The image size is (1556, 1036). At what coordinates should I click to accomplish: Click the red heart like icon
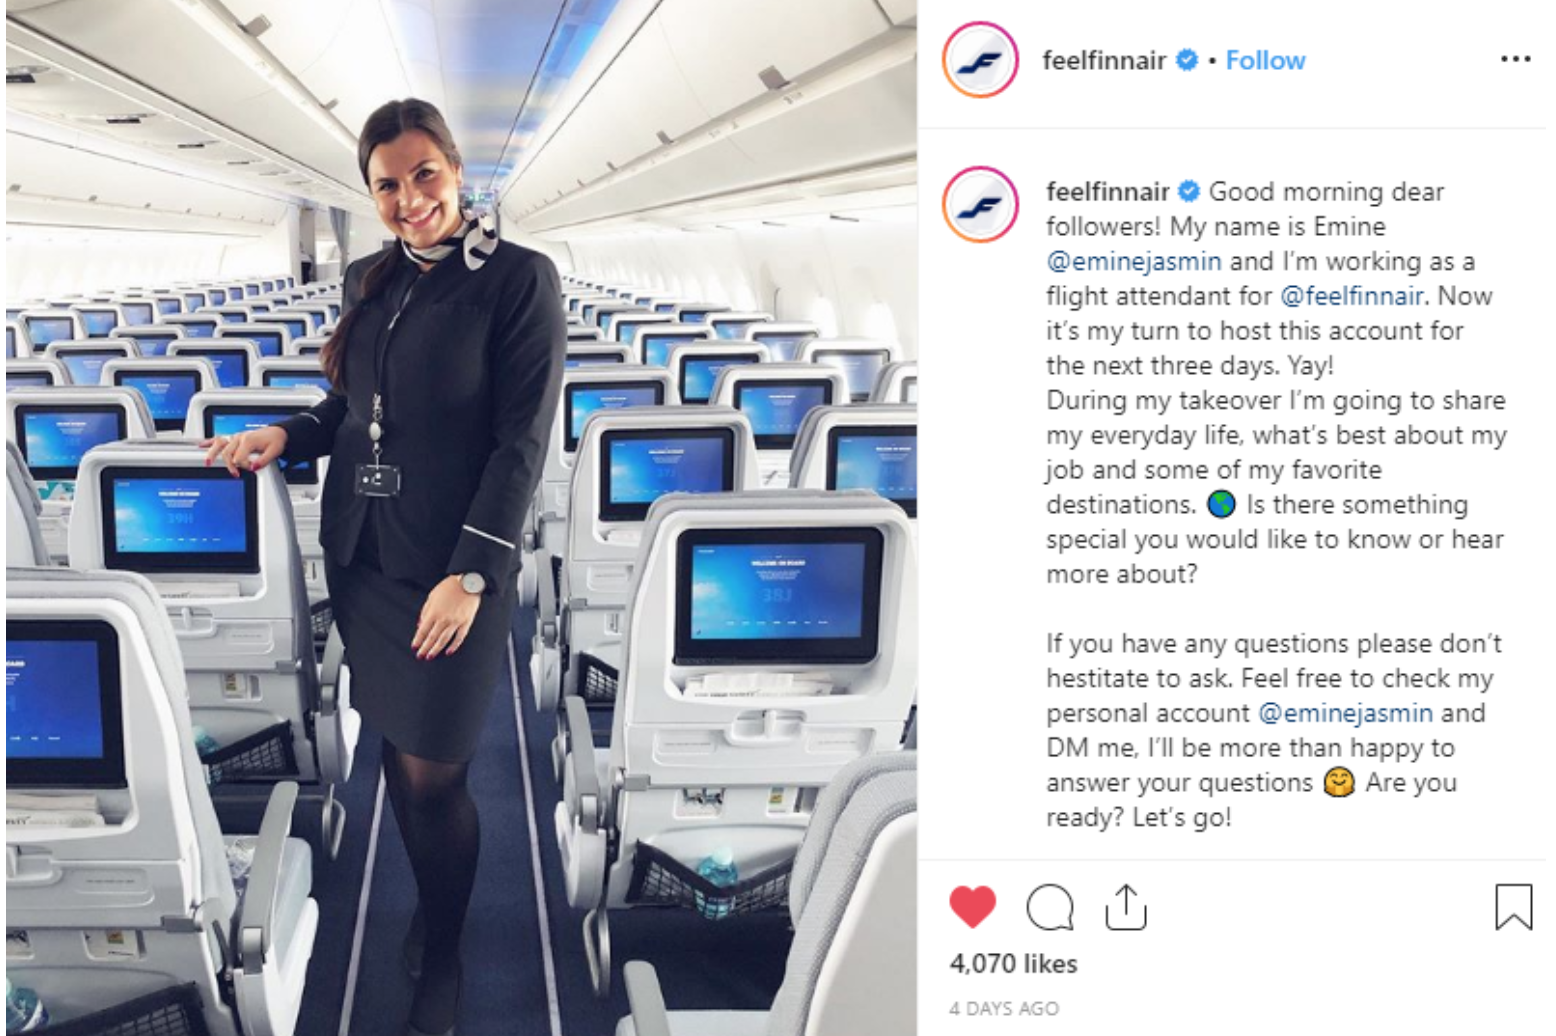(x=972, y=906)
